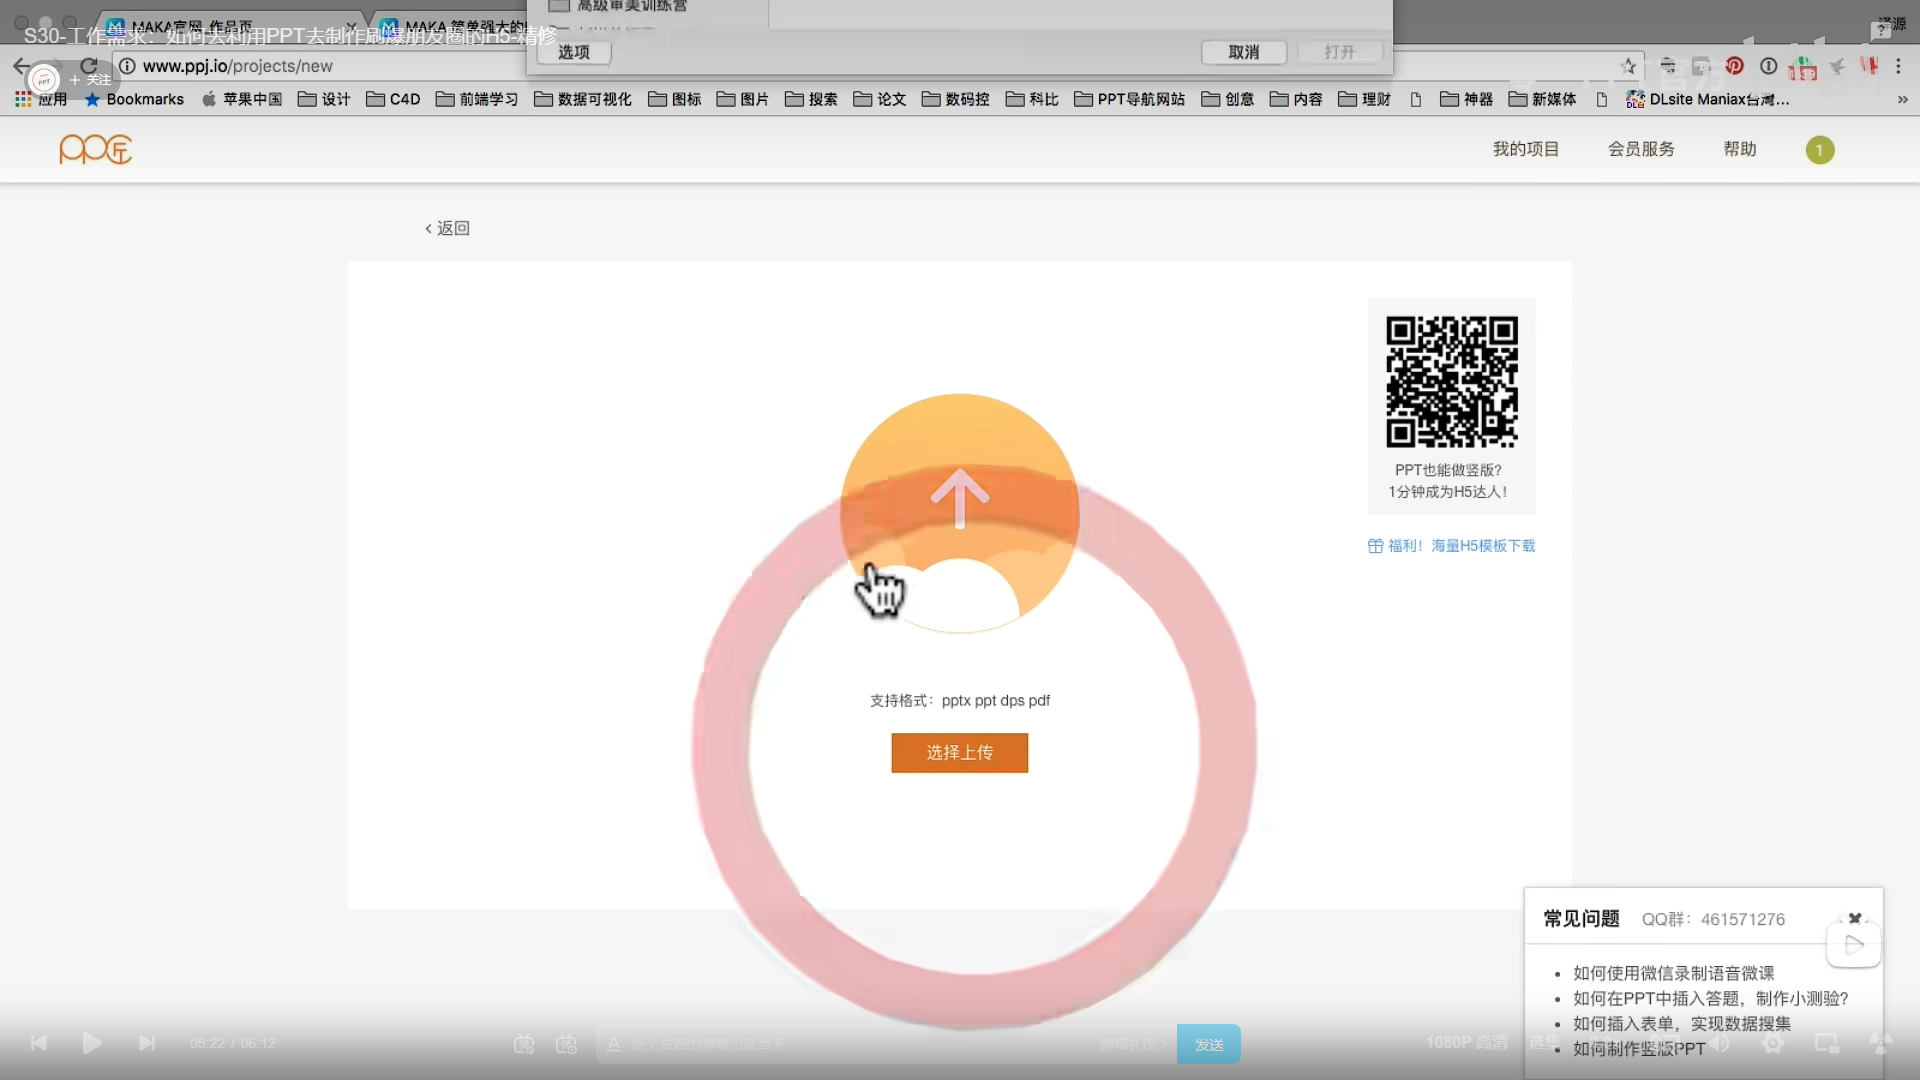Viewport: 1920px width, 1080px height.
Task: Open the 数码控 bookmark folder
Action: coord(956,99)
